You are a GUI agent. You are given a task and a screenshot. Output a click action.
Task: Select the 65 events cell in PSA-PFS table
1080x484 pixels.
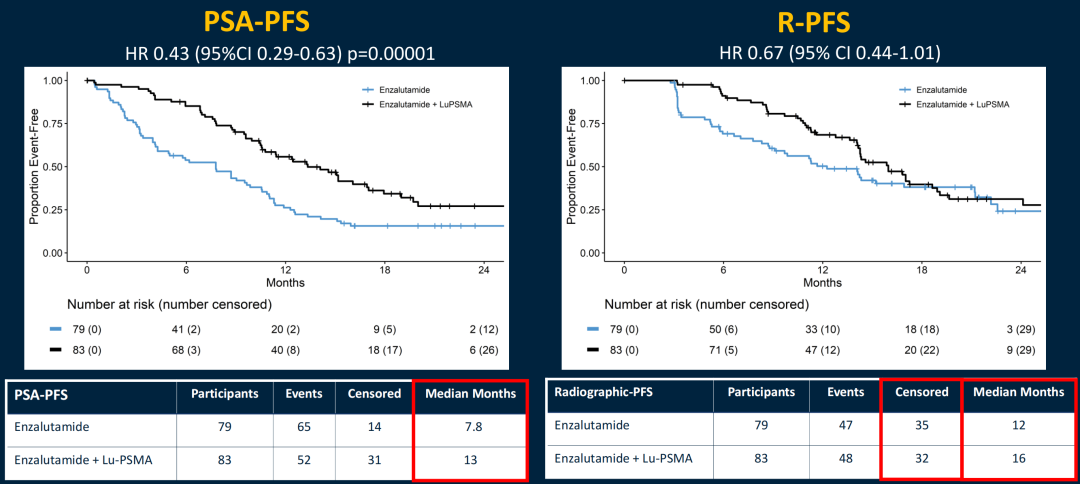(x=304, y=427)
